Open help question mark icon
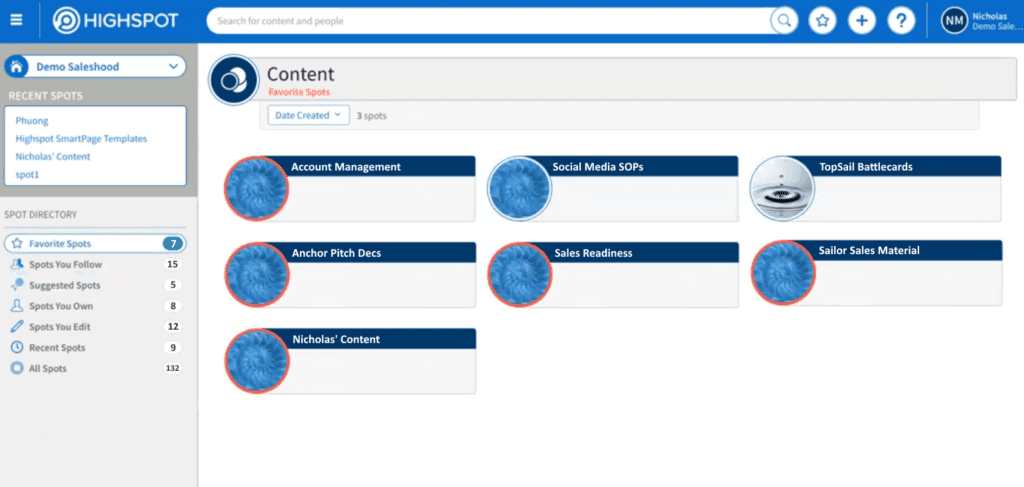 point(901,21)
